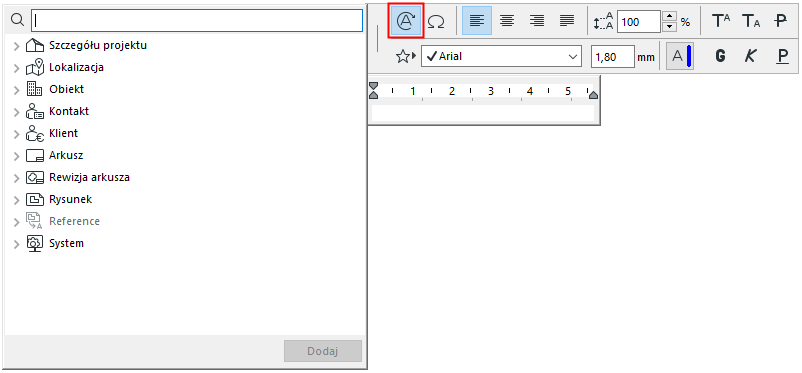This screenshot has width=802, height=373.
Task: Click the Obiekt building icon
Action: (34, 89)
